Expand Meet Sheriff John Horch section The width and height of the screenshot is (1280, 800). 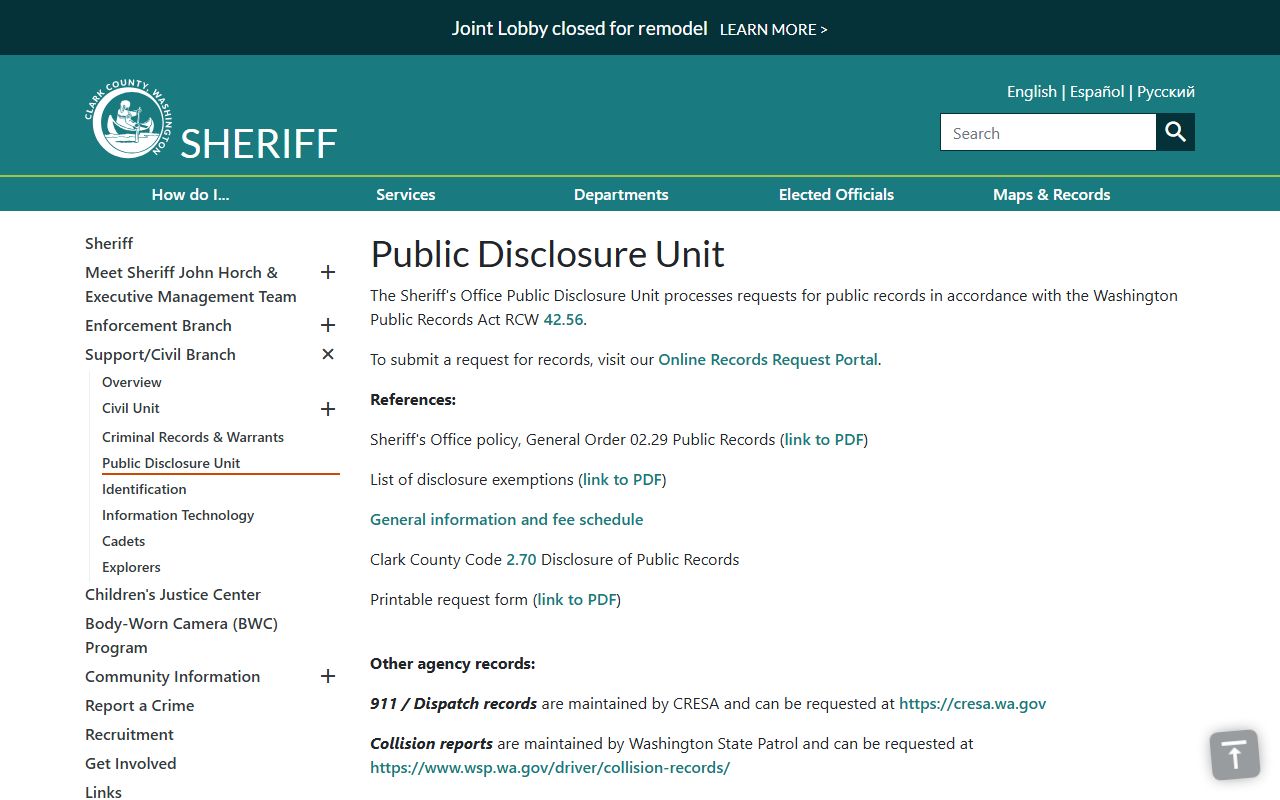click(327, 272)
